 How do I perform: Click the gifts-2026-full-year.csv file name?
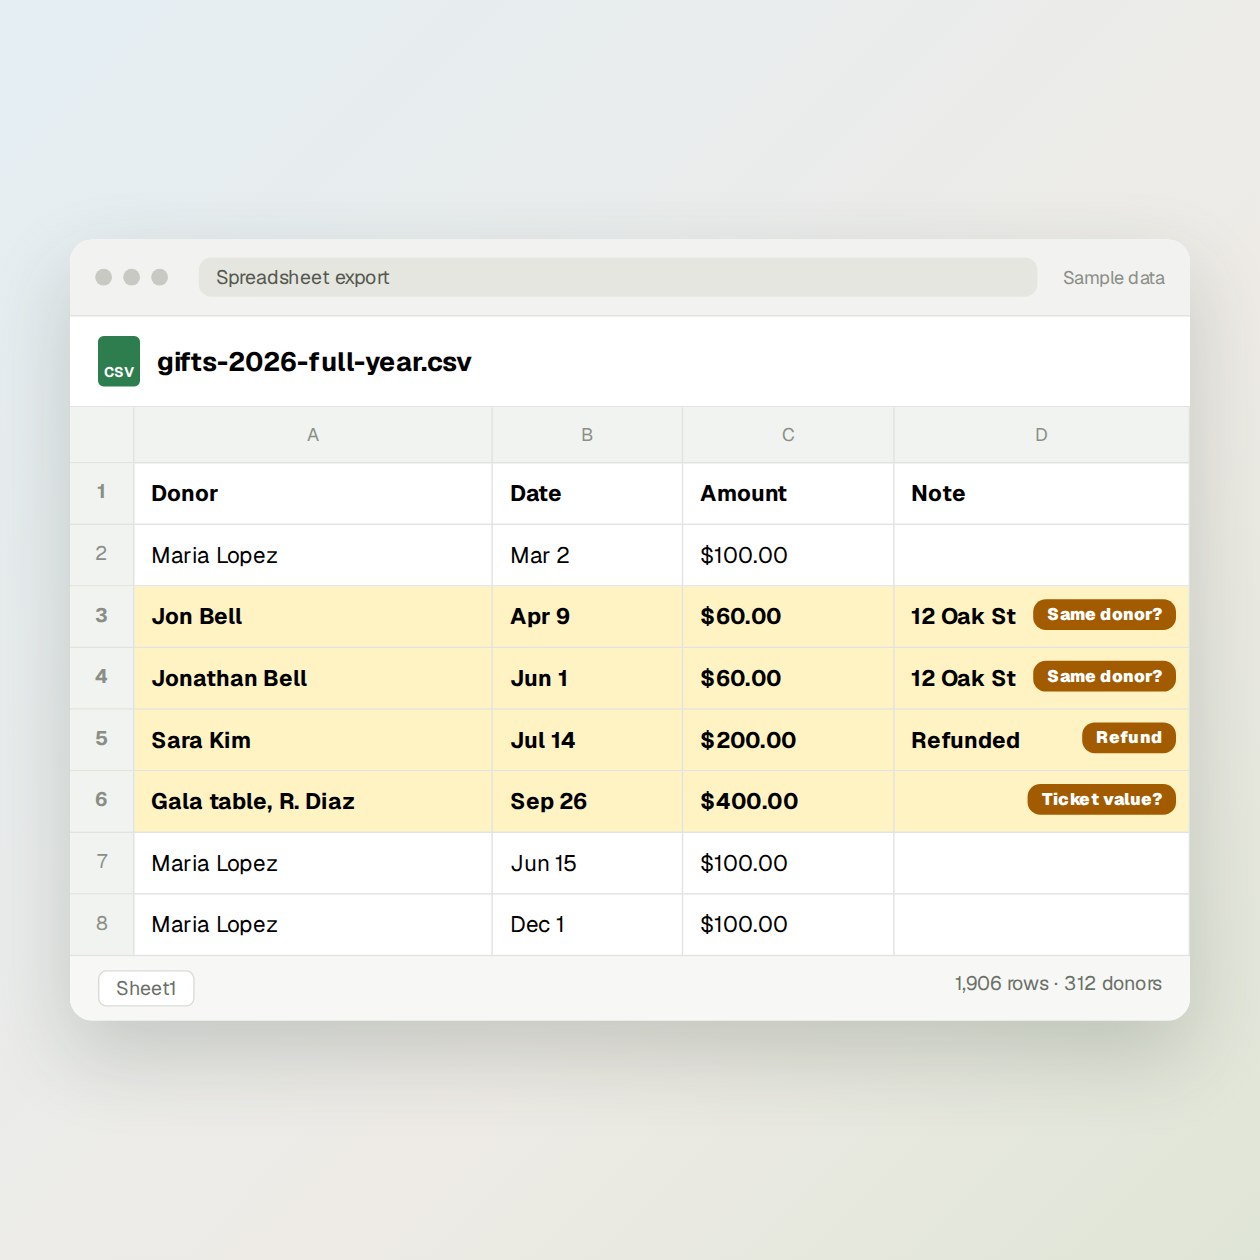pos(314,361)
